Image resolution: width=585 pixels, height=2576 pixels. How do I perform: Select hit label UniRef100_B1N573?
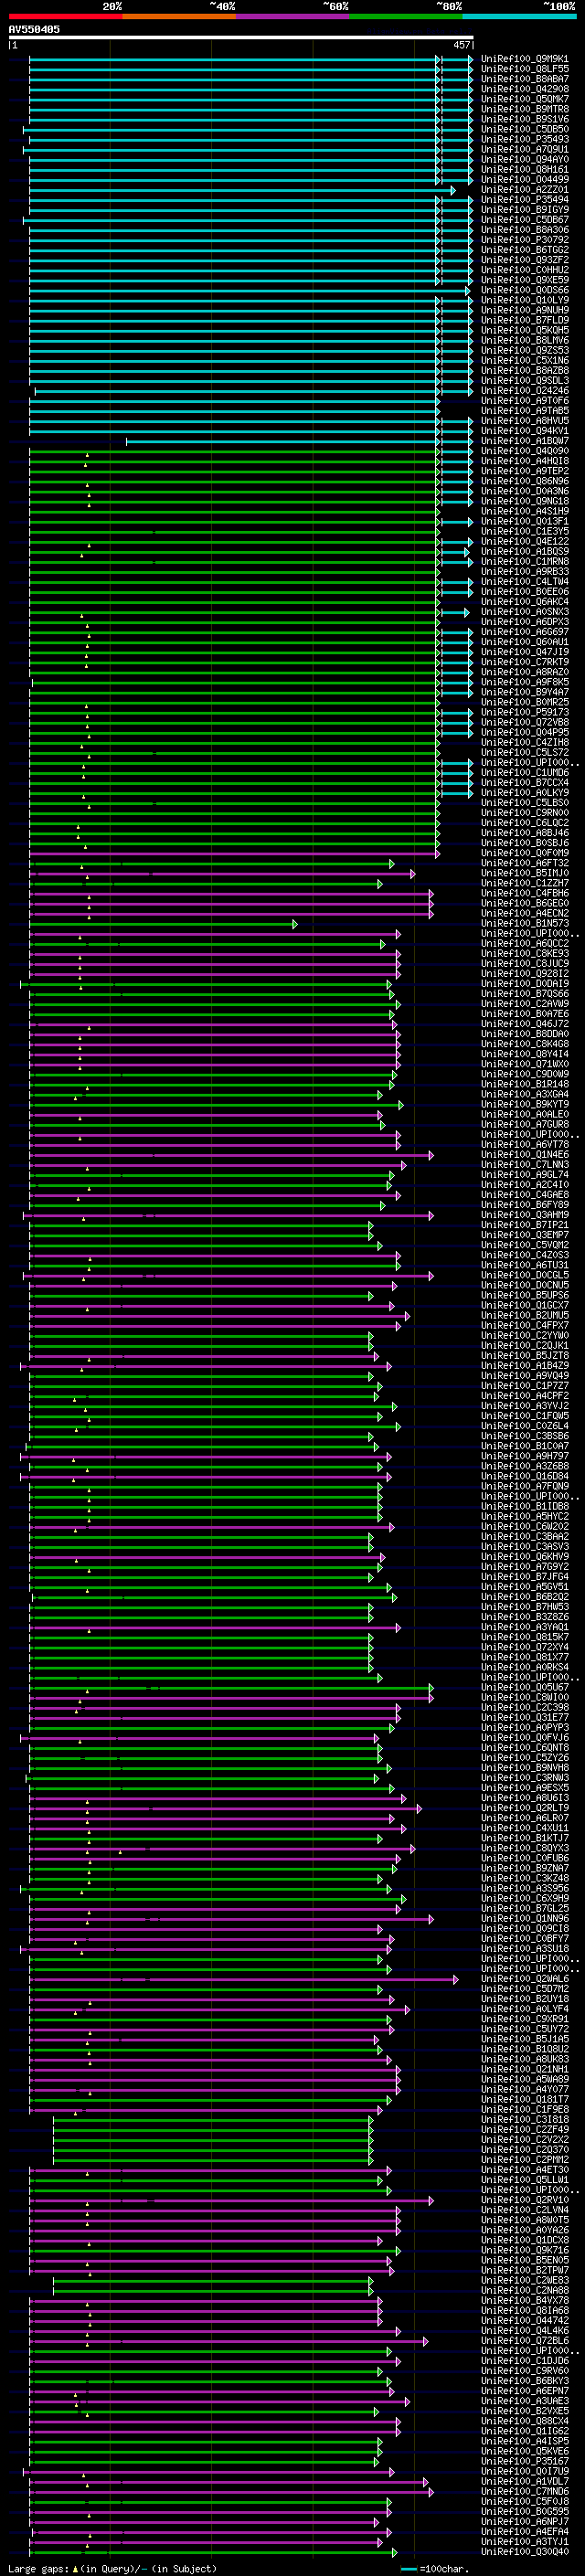[x=524, y=923]
